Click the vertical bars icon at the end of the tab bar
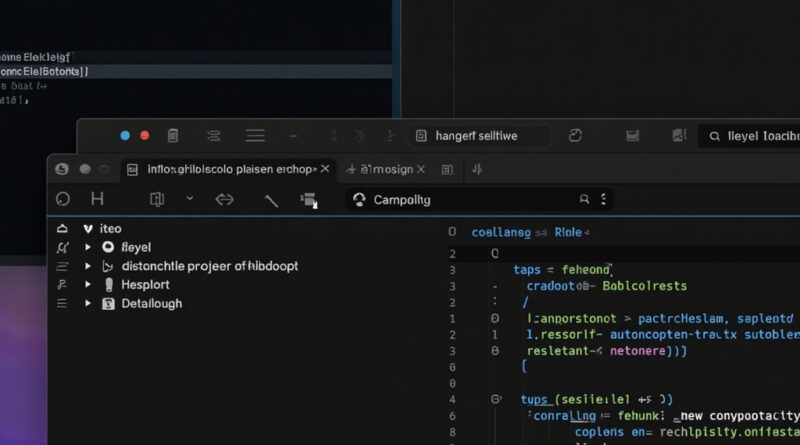This screenshot has width=800, height=445. coord(477,169)
